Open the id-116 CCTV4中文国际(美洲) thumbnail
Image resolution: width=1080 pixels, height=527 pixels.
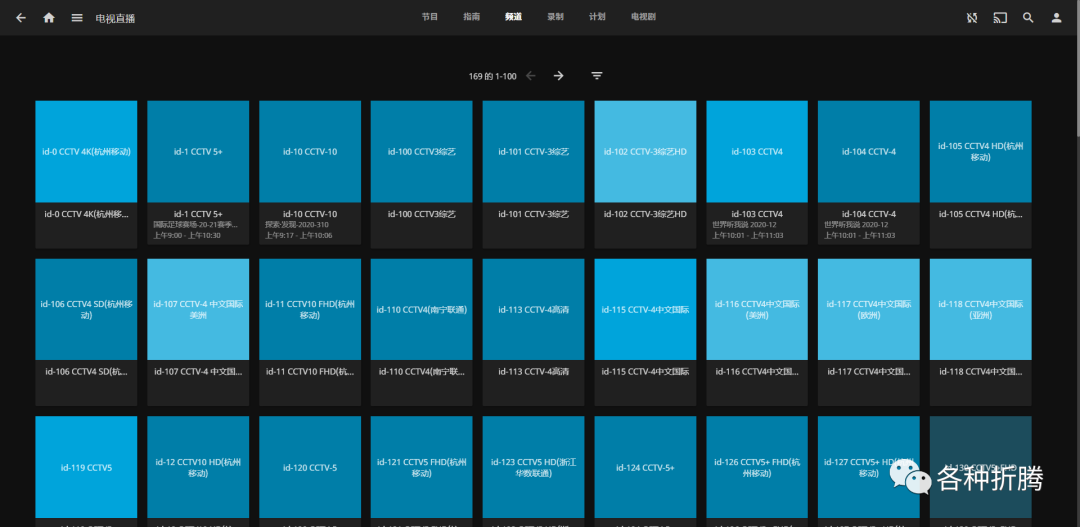pyautogui.click(x=757, y=309)
